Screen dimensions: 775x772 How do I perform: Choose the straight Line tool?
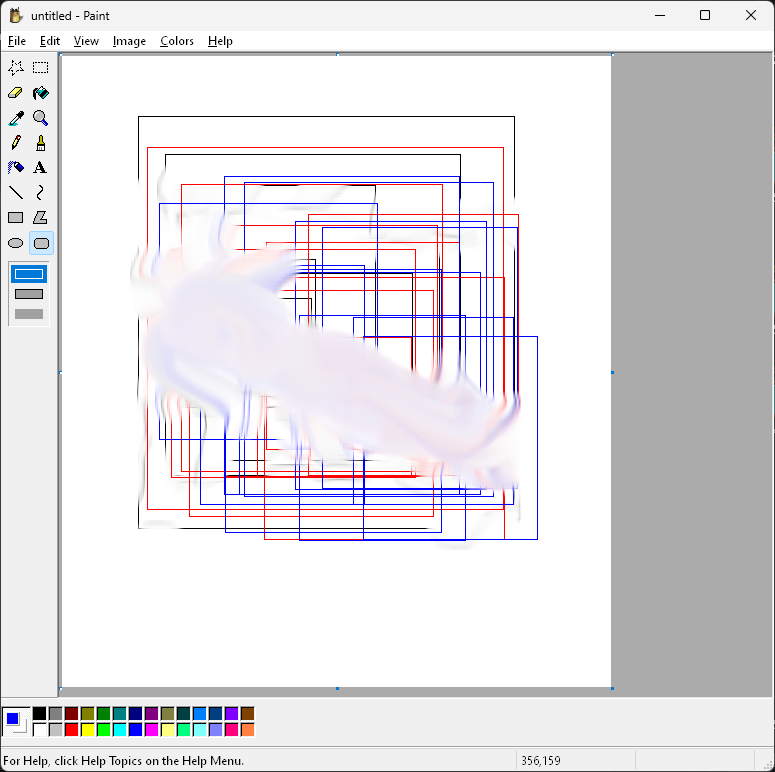[16, 192]
